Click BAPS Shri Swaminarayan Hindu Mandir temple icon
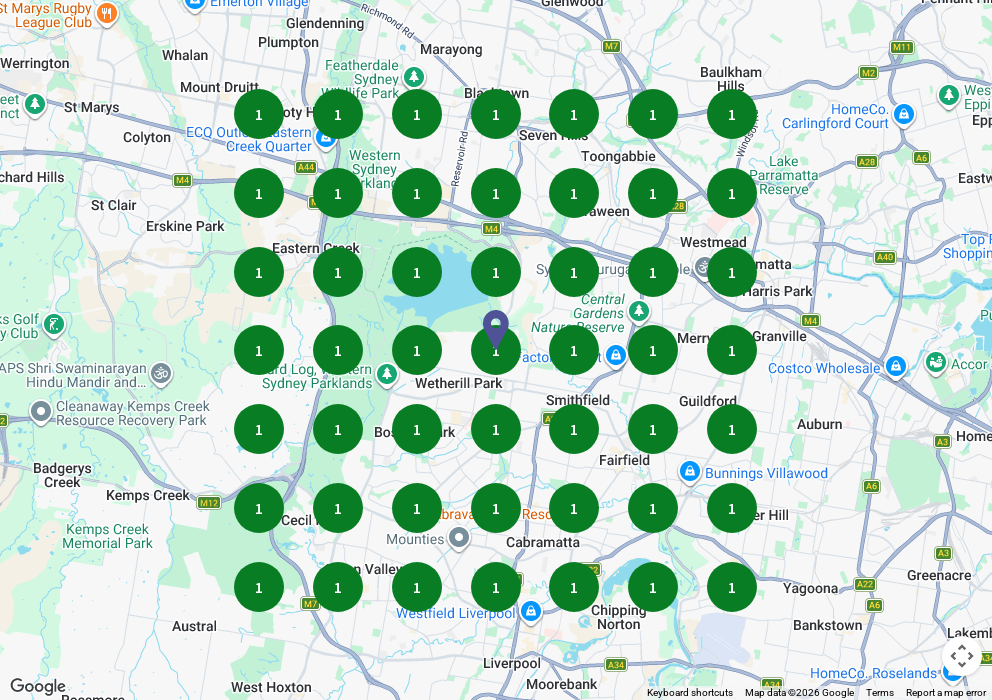 click(161, 373)
